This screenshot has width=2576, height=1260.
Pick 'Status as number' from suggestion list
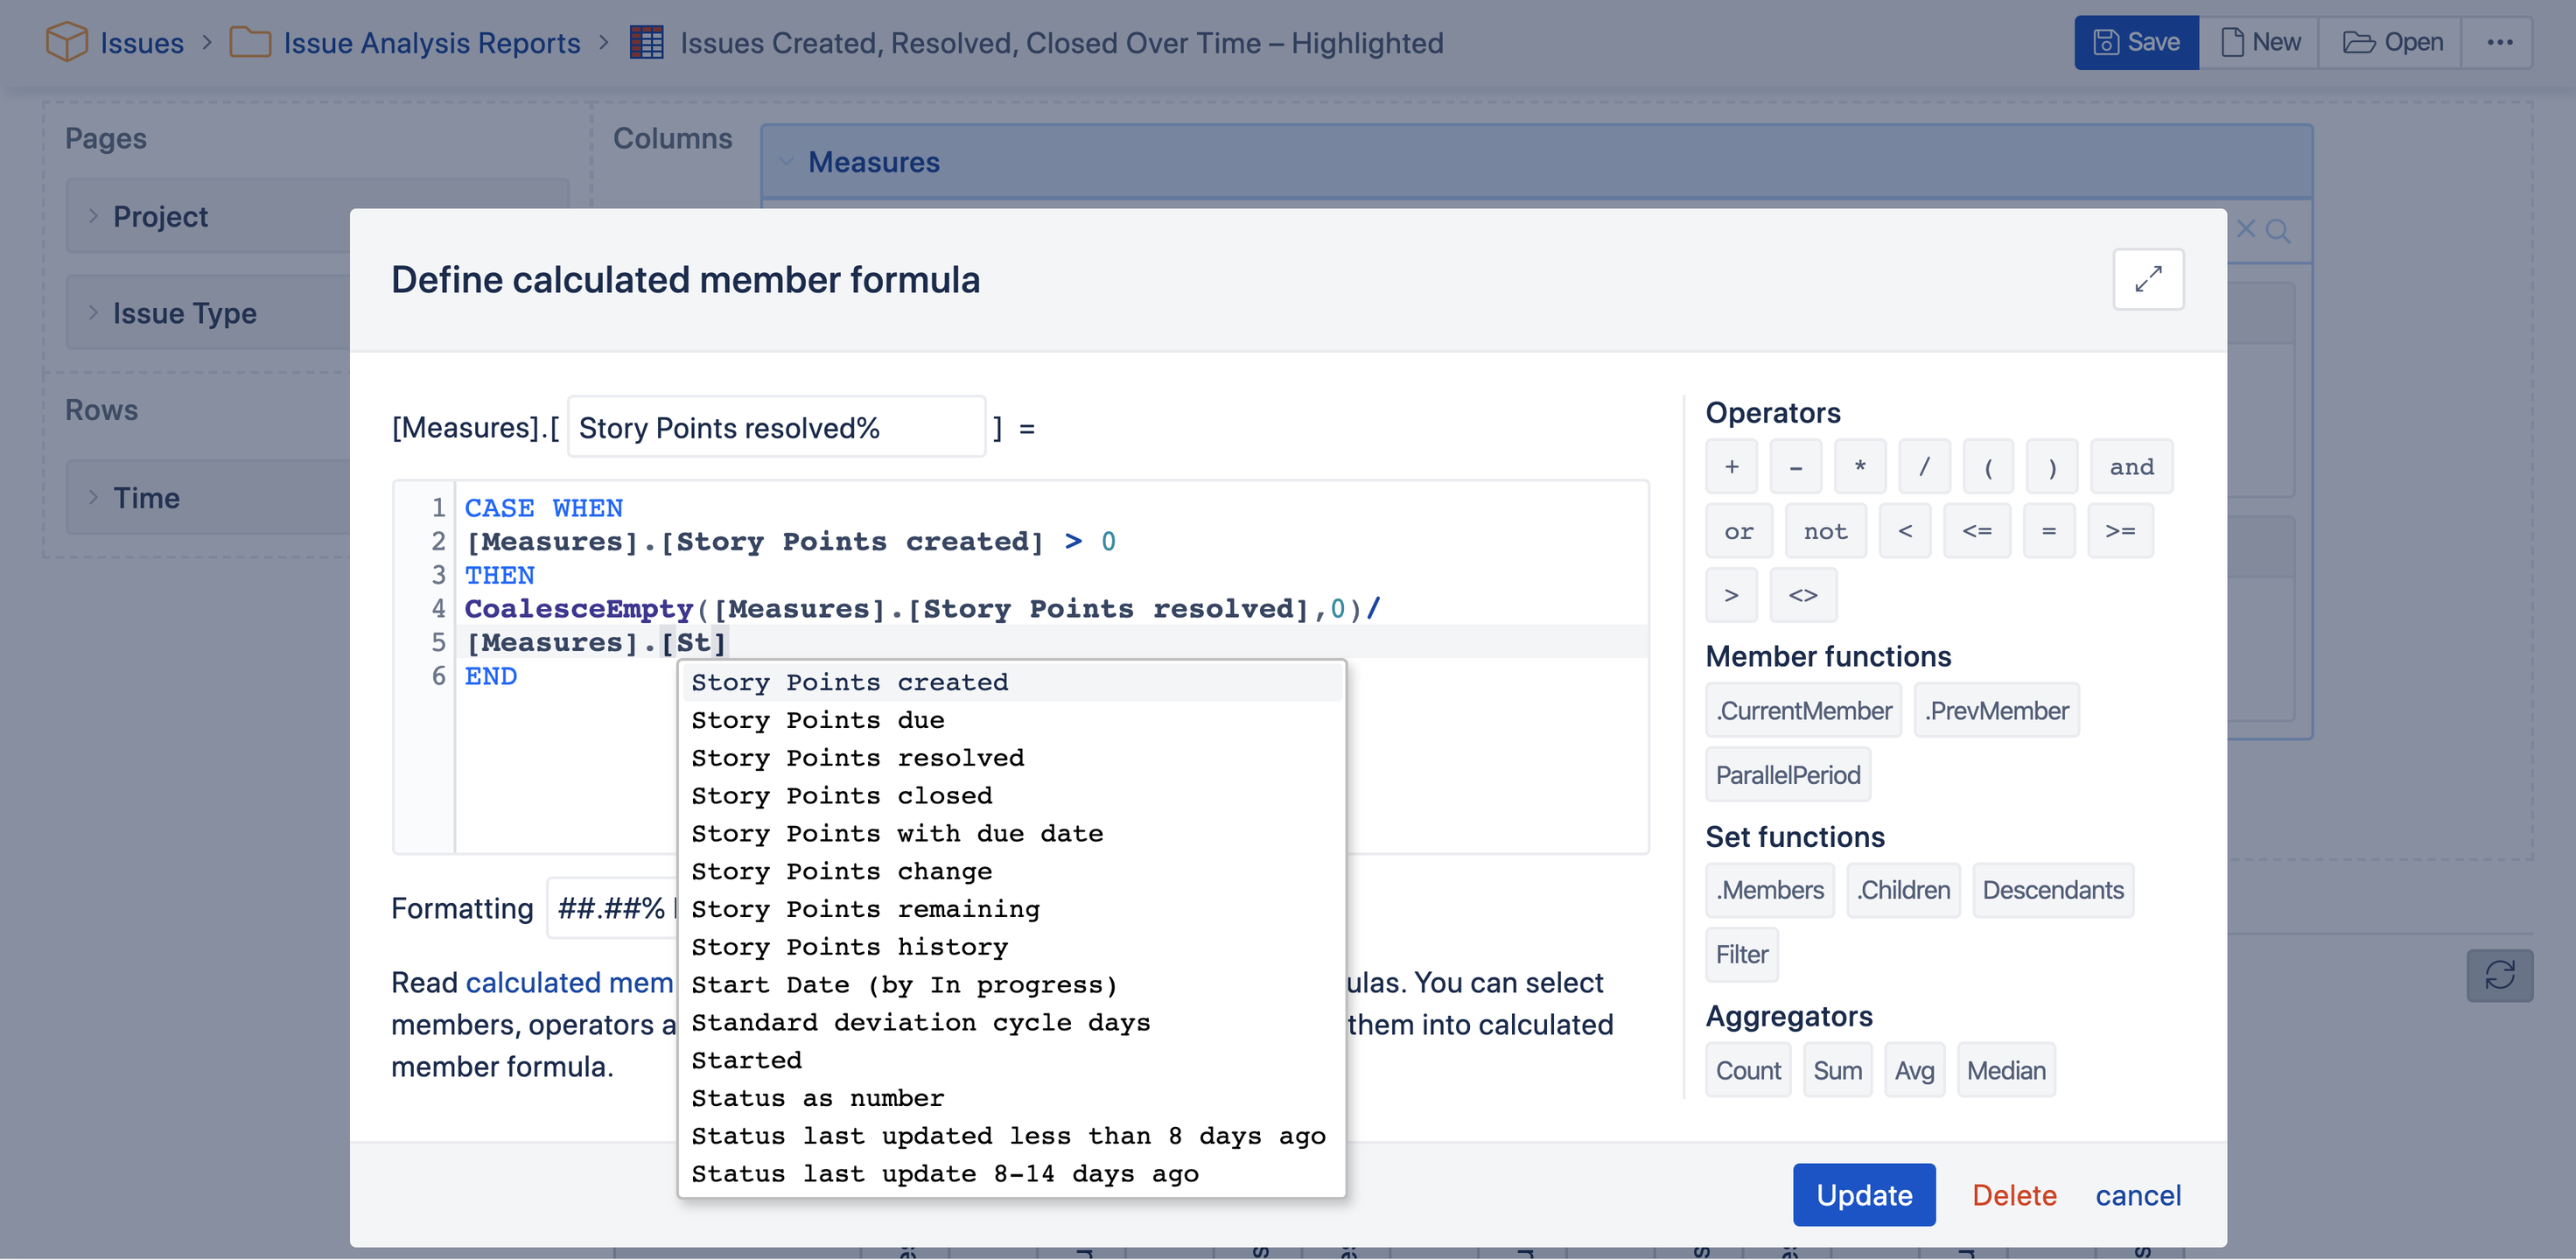pos(817,1098)
